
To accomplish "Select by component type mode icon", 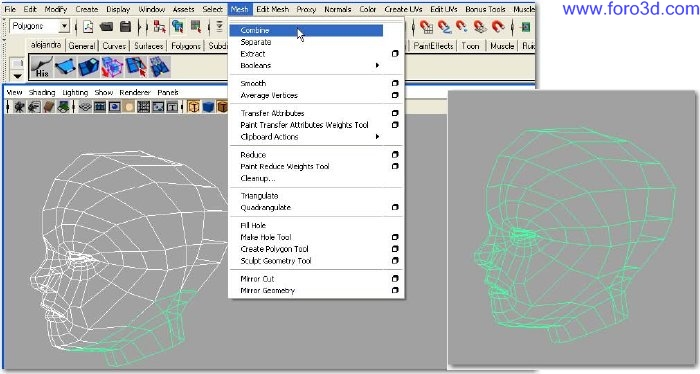I will coord(196,27).
